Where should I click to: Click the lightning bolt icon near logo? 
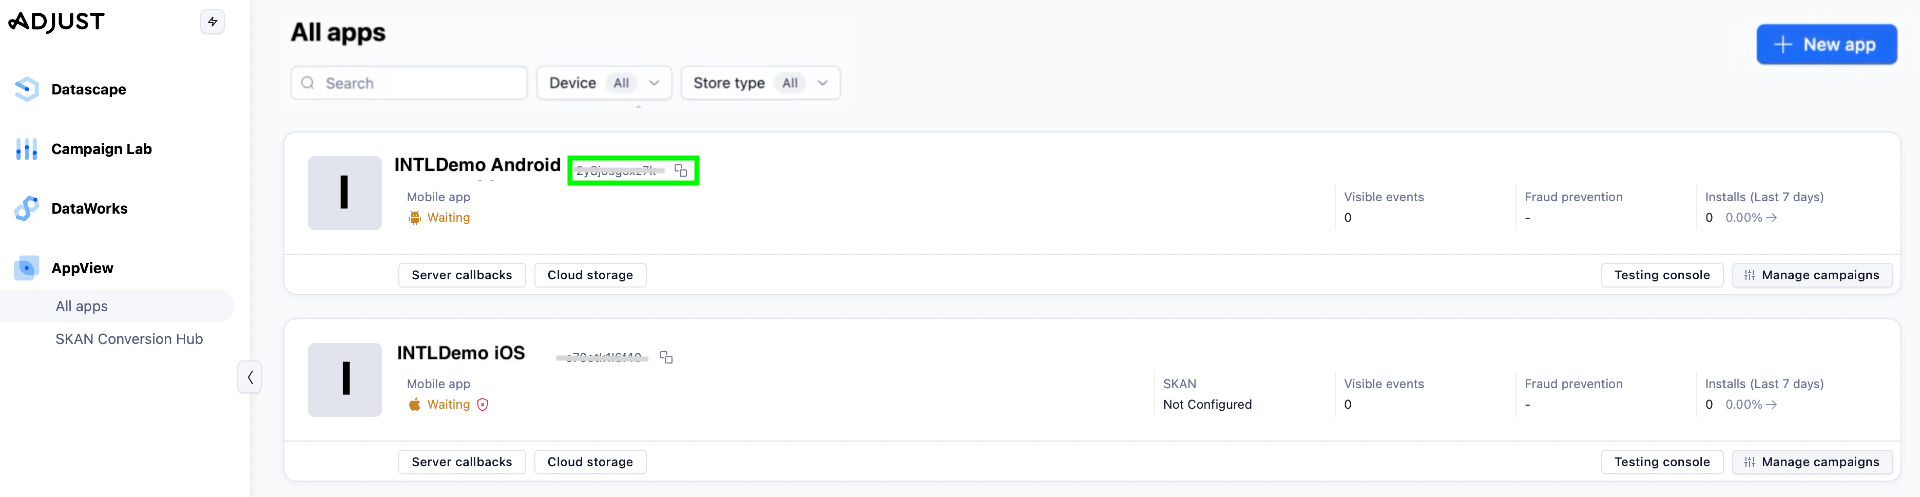[213, 22]
